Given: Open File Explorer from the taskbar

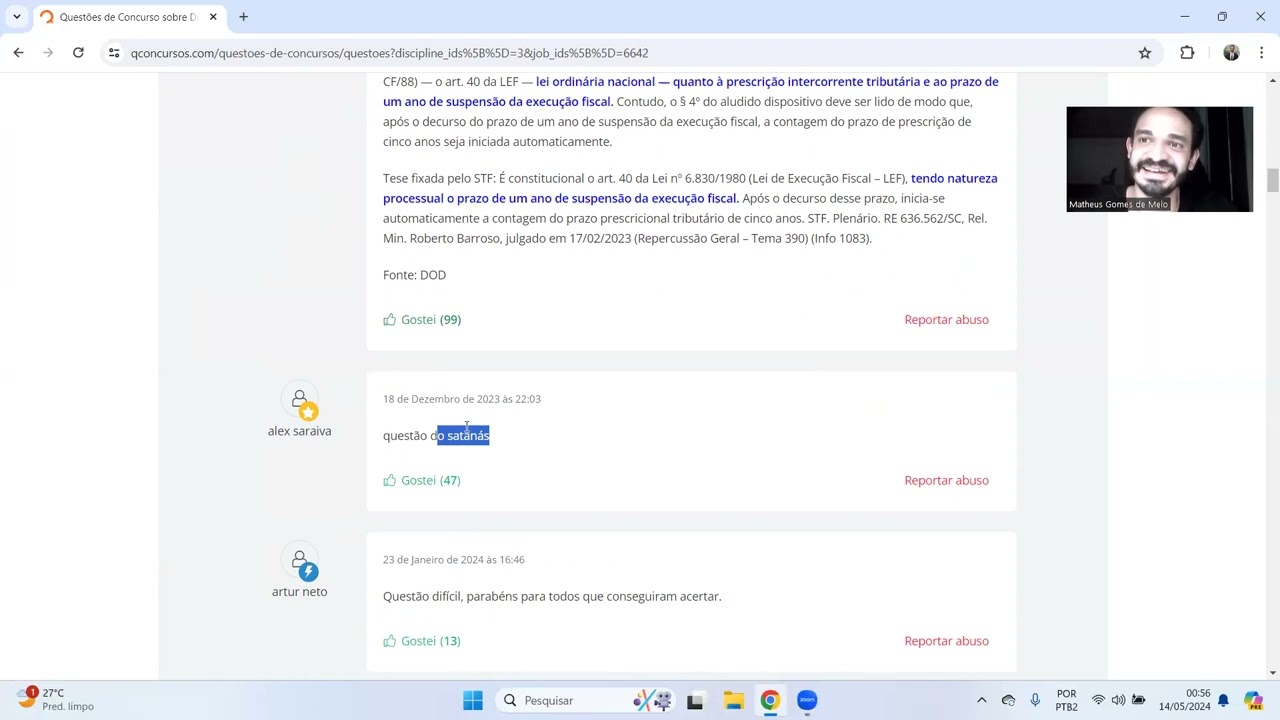Looking at the screenshot, I should [x=733, y=701].
